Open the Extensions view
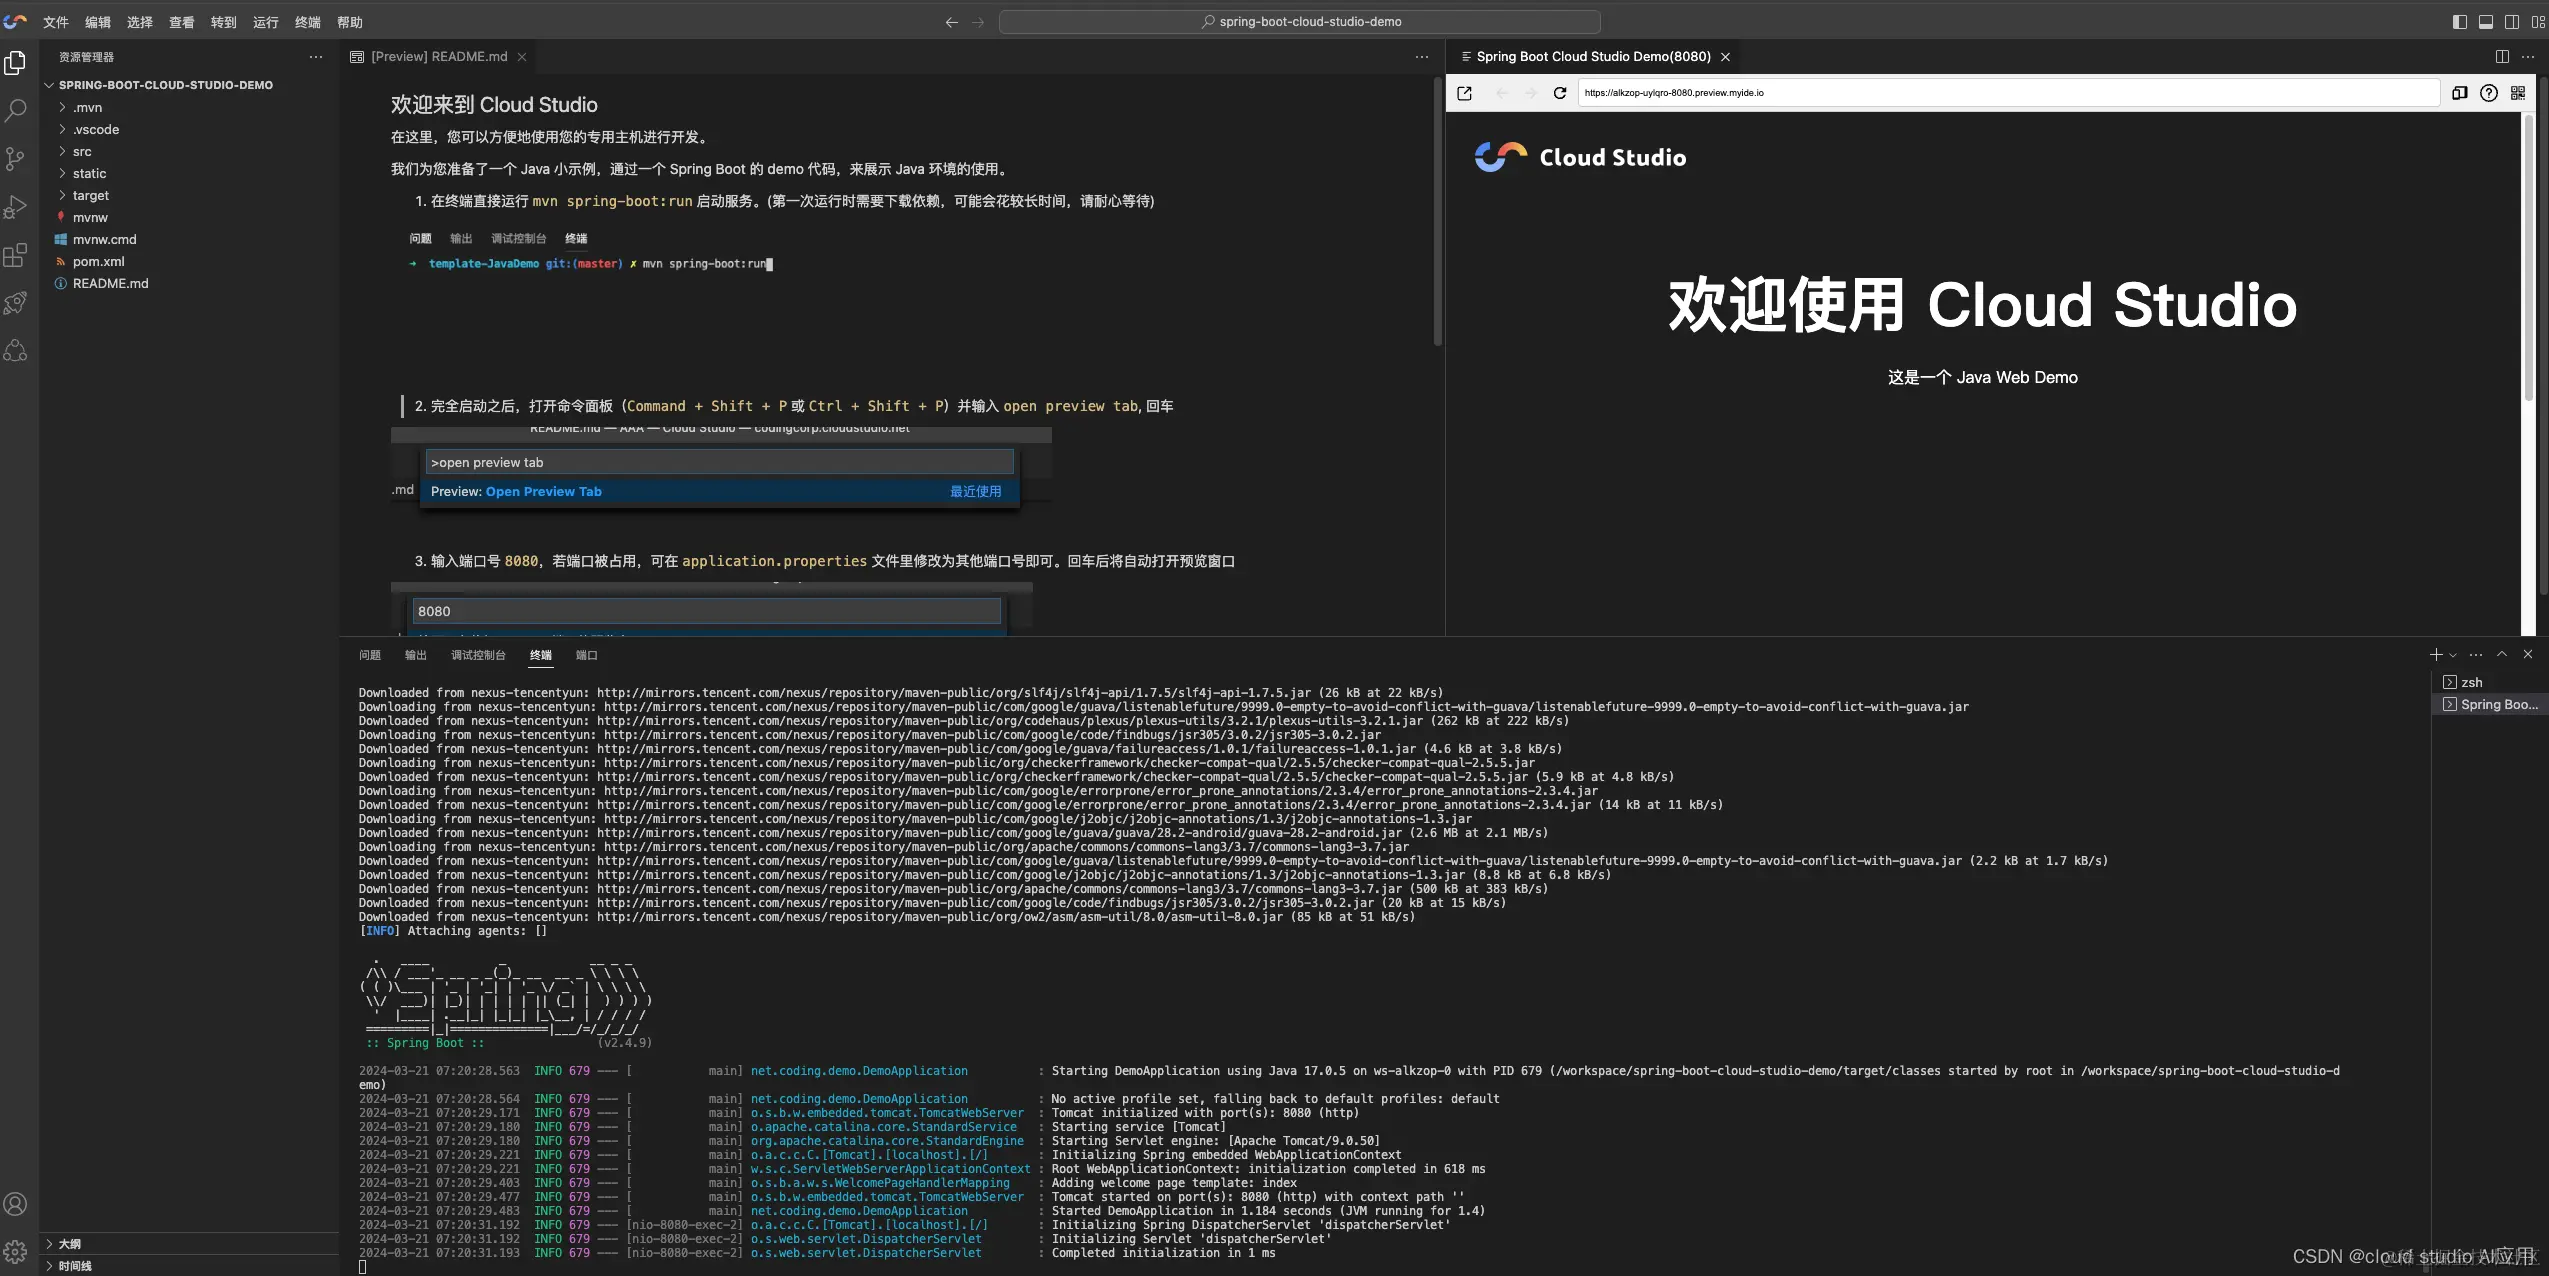The image size is (2549, 1276). point(15,255)
